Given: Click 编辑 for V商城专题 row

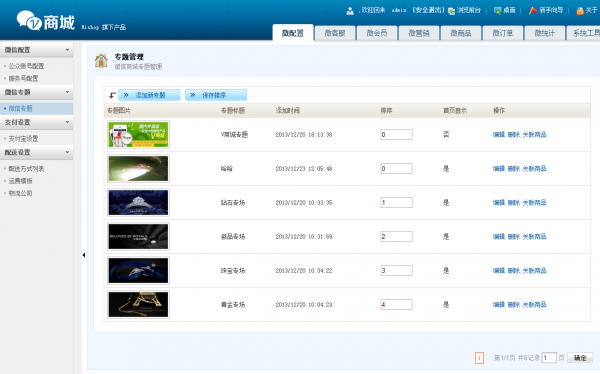Looking at the screenshot, I should 499,134.
